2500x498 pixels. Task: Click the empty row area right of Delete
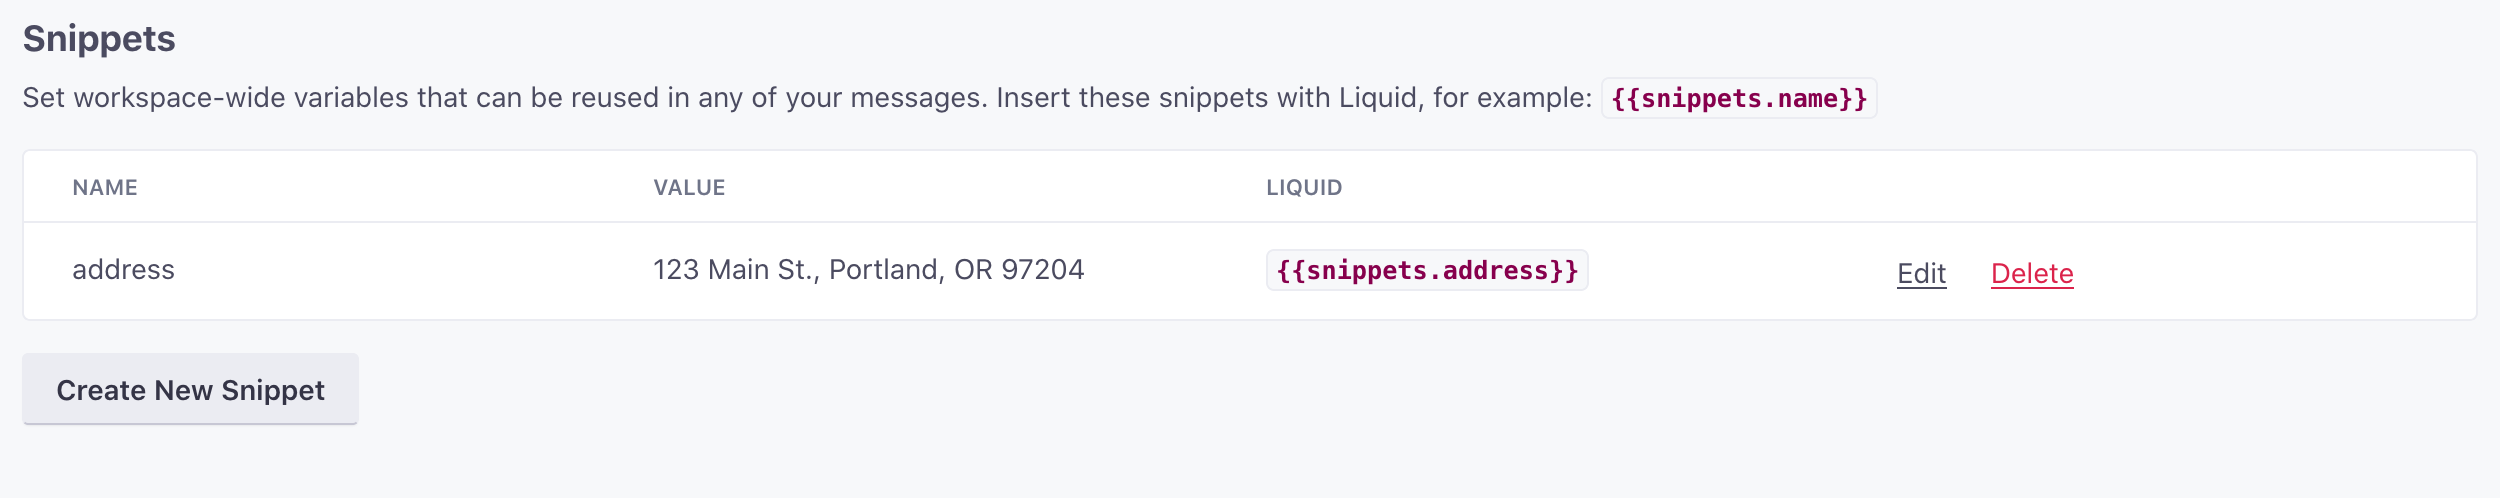coord(2280,272)
